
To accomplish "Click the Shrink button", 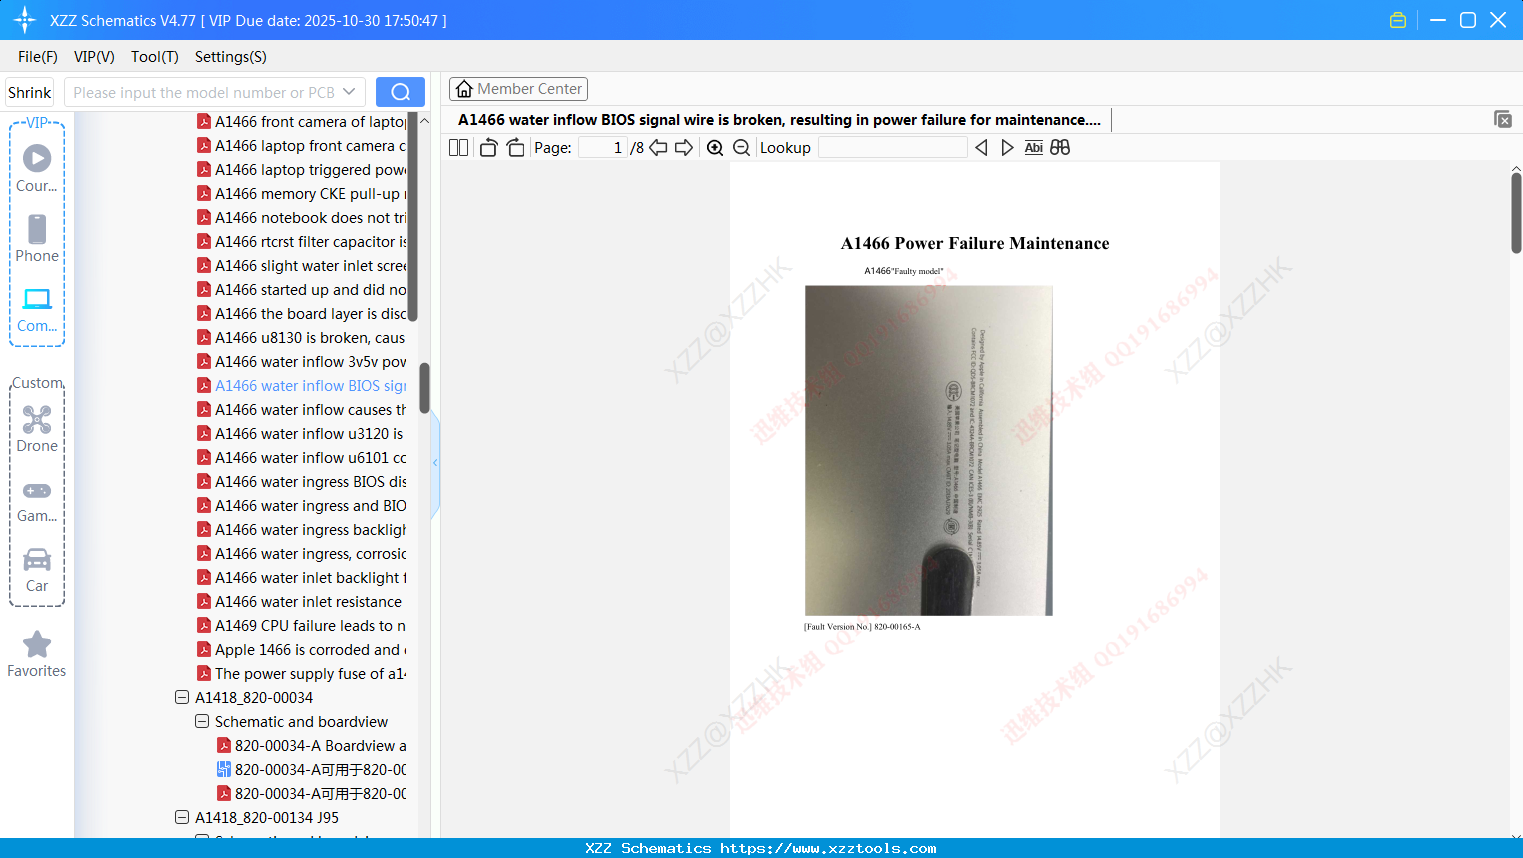I will tap(29, 92).
